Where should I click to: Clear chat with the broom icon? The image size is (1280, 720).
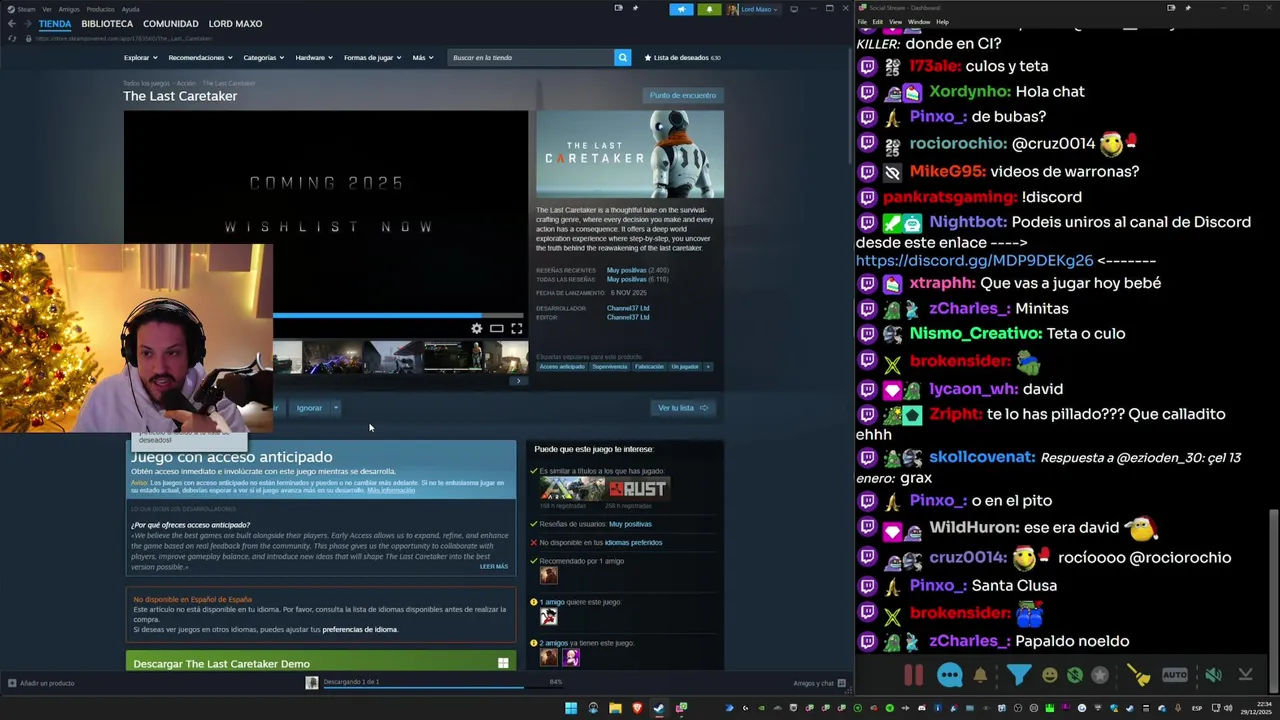1139,675
